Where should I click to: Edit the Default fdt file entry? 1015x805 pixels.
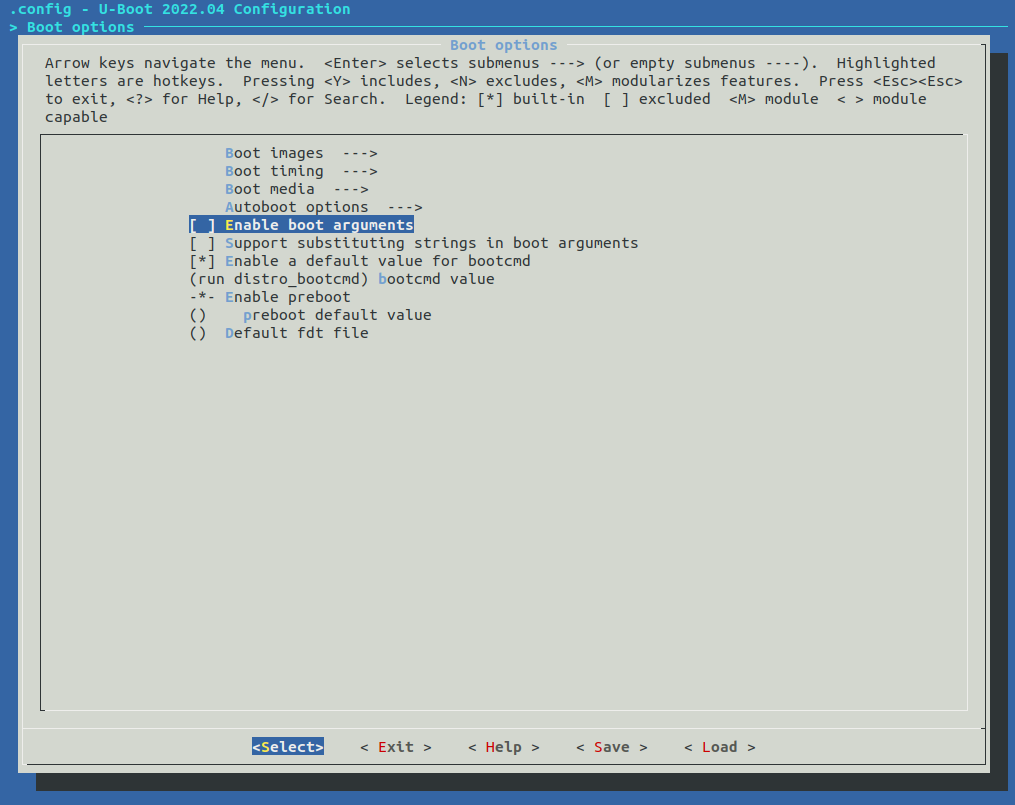click(279, 333)
